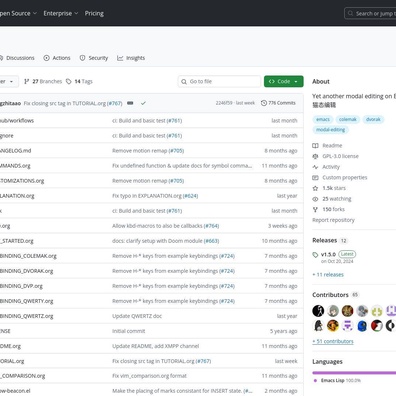This screenshot has height=396, width=396.
Task: Show the + 11 releases link
Action: coord(328,275)
